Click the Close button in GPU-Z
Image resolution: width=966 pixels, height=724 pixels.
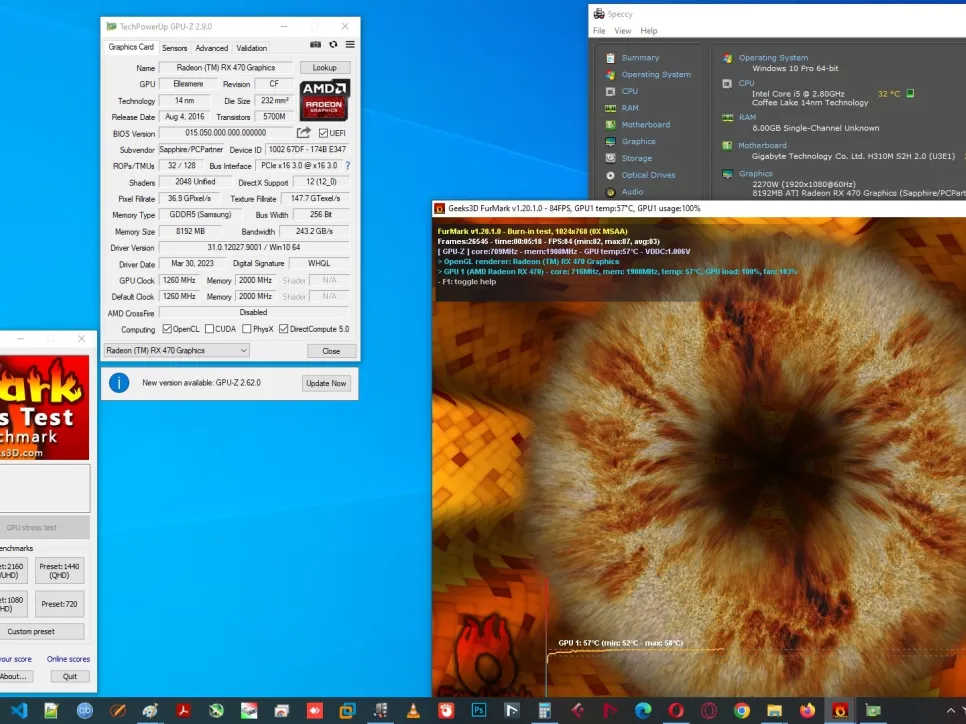tap(331, 351)
